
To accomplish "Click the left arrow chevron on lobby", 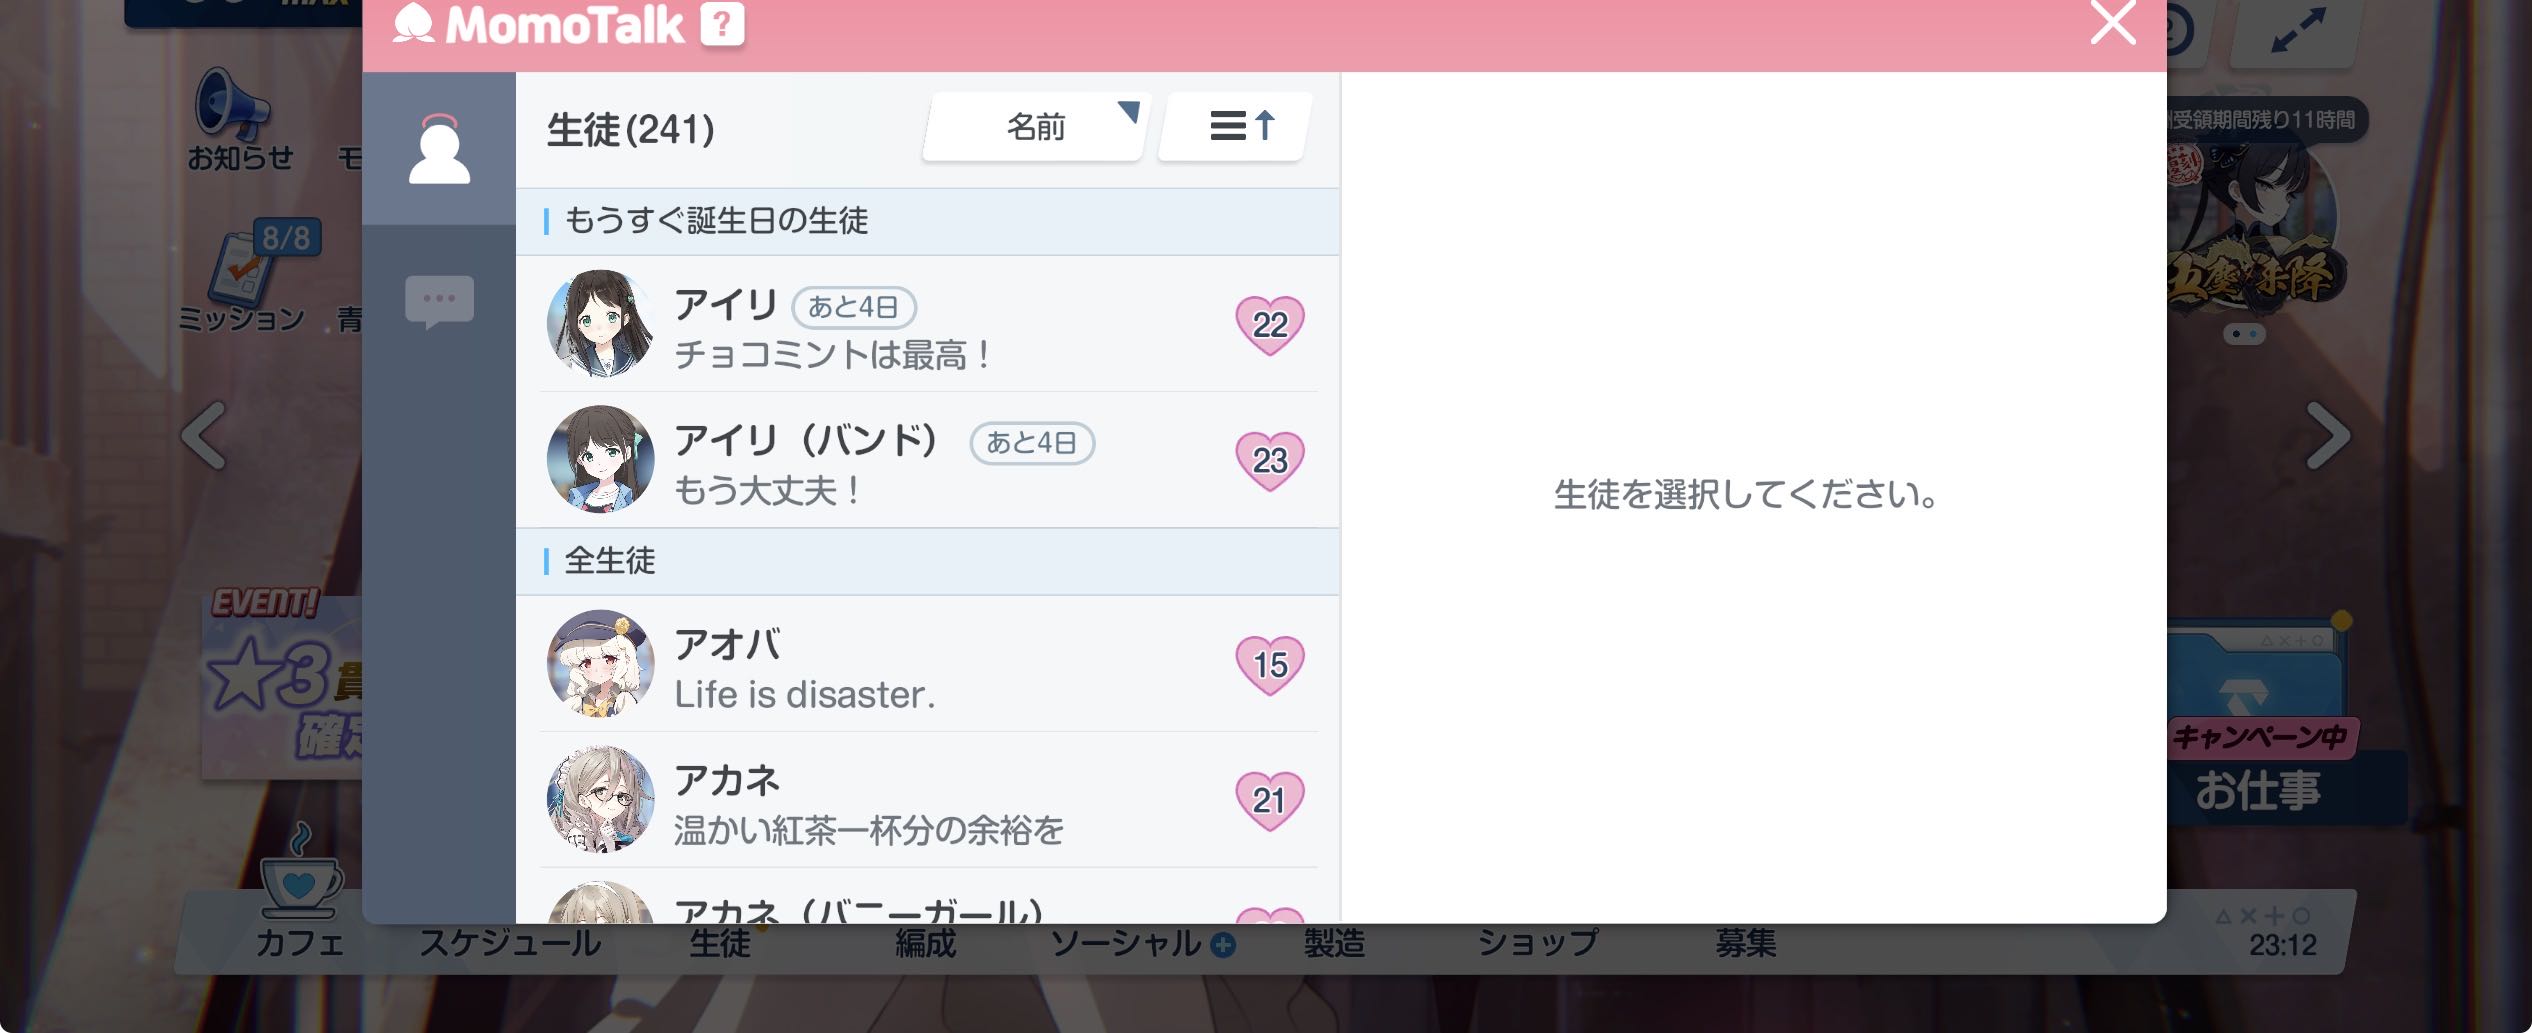I will pos(204,436).
